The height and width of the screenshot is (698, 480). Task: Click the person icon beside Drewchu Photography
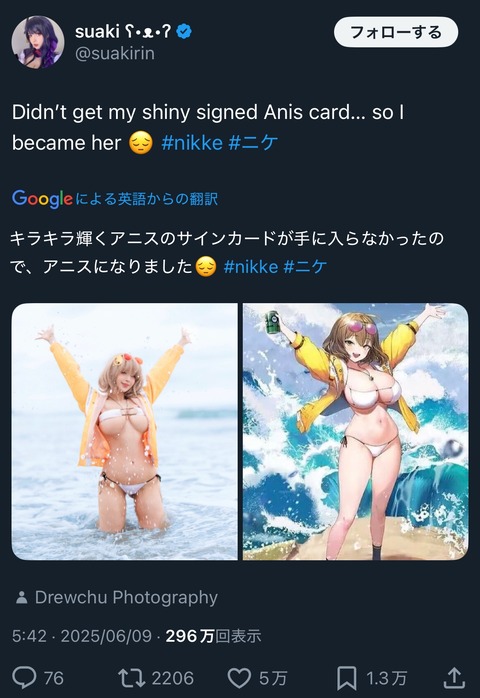21,597
